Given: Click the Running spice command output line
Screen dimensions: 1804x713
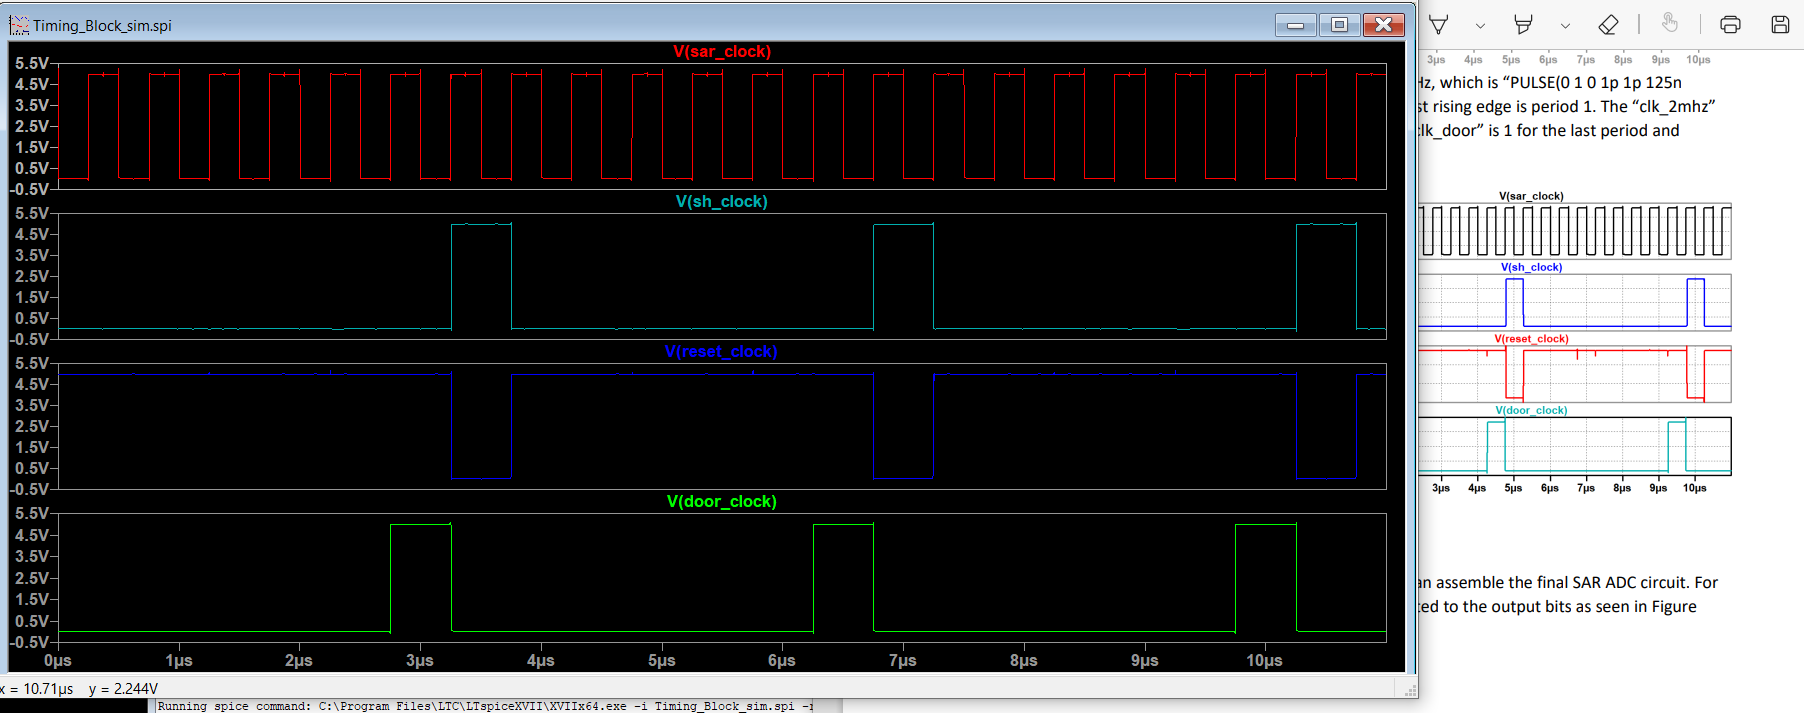Looking at the screenshot, I should point(485,706).
